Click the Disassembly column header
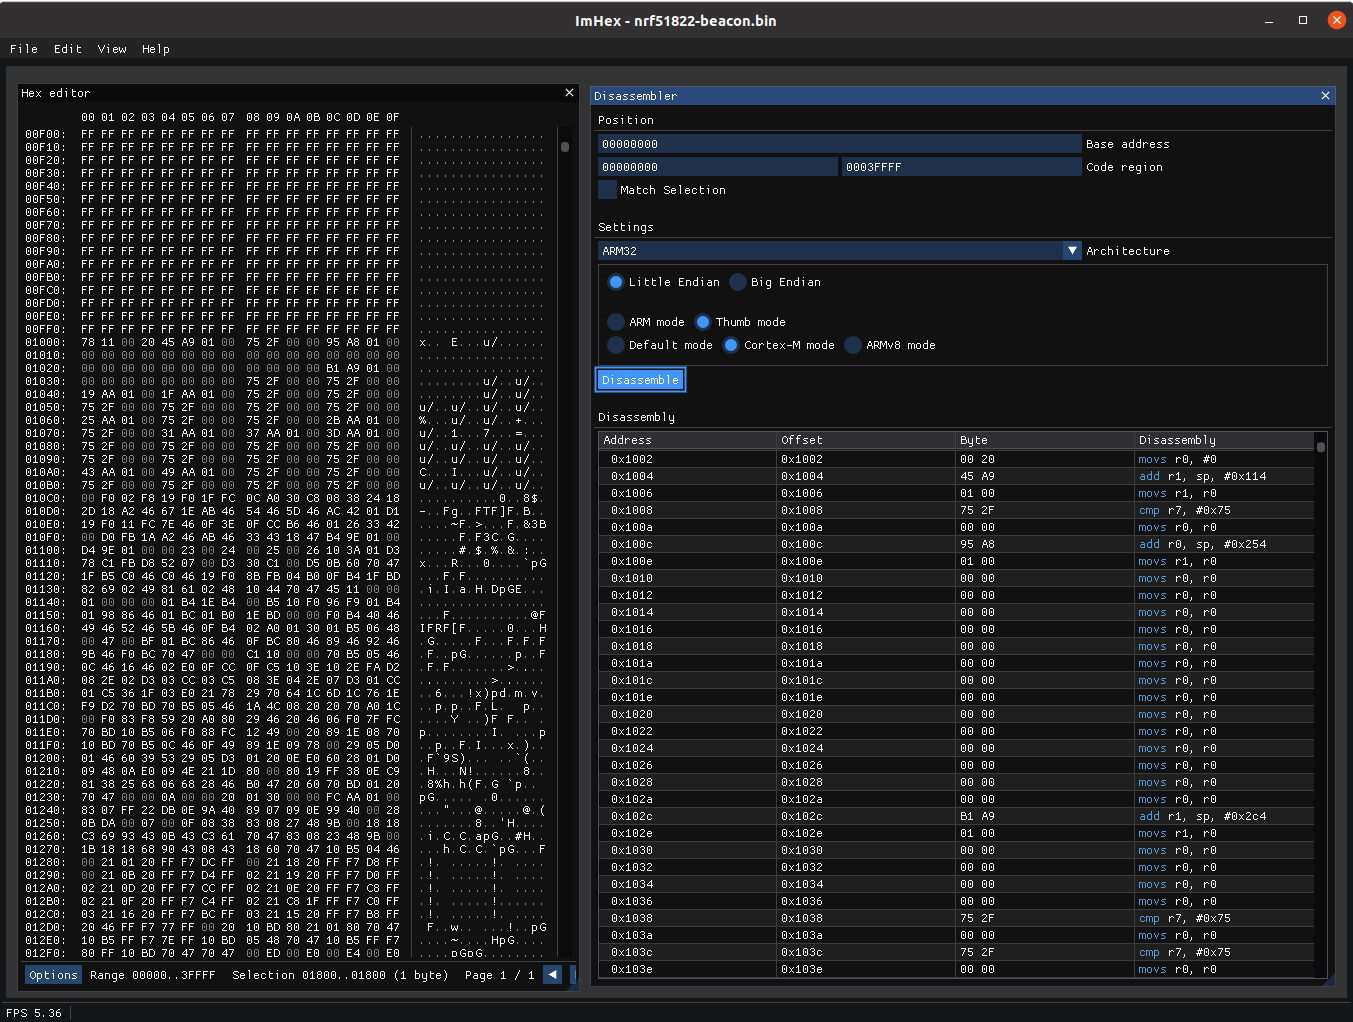Image resolution: width=1353 pixels, height=1022 pixels. pos(1177,440)
